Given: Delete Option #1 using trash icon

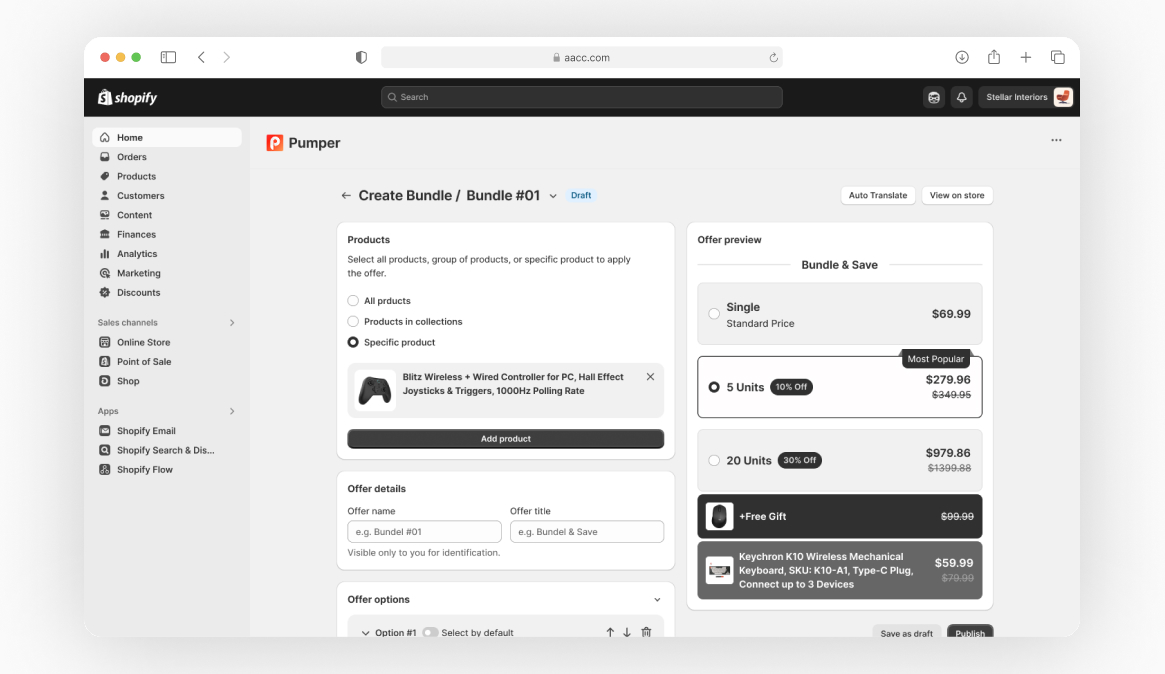Looking at the screenshot, I should point(646,632).
